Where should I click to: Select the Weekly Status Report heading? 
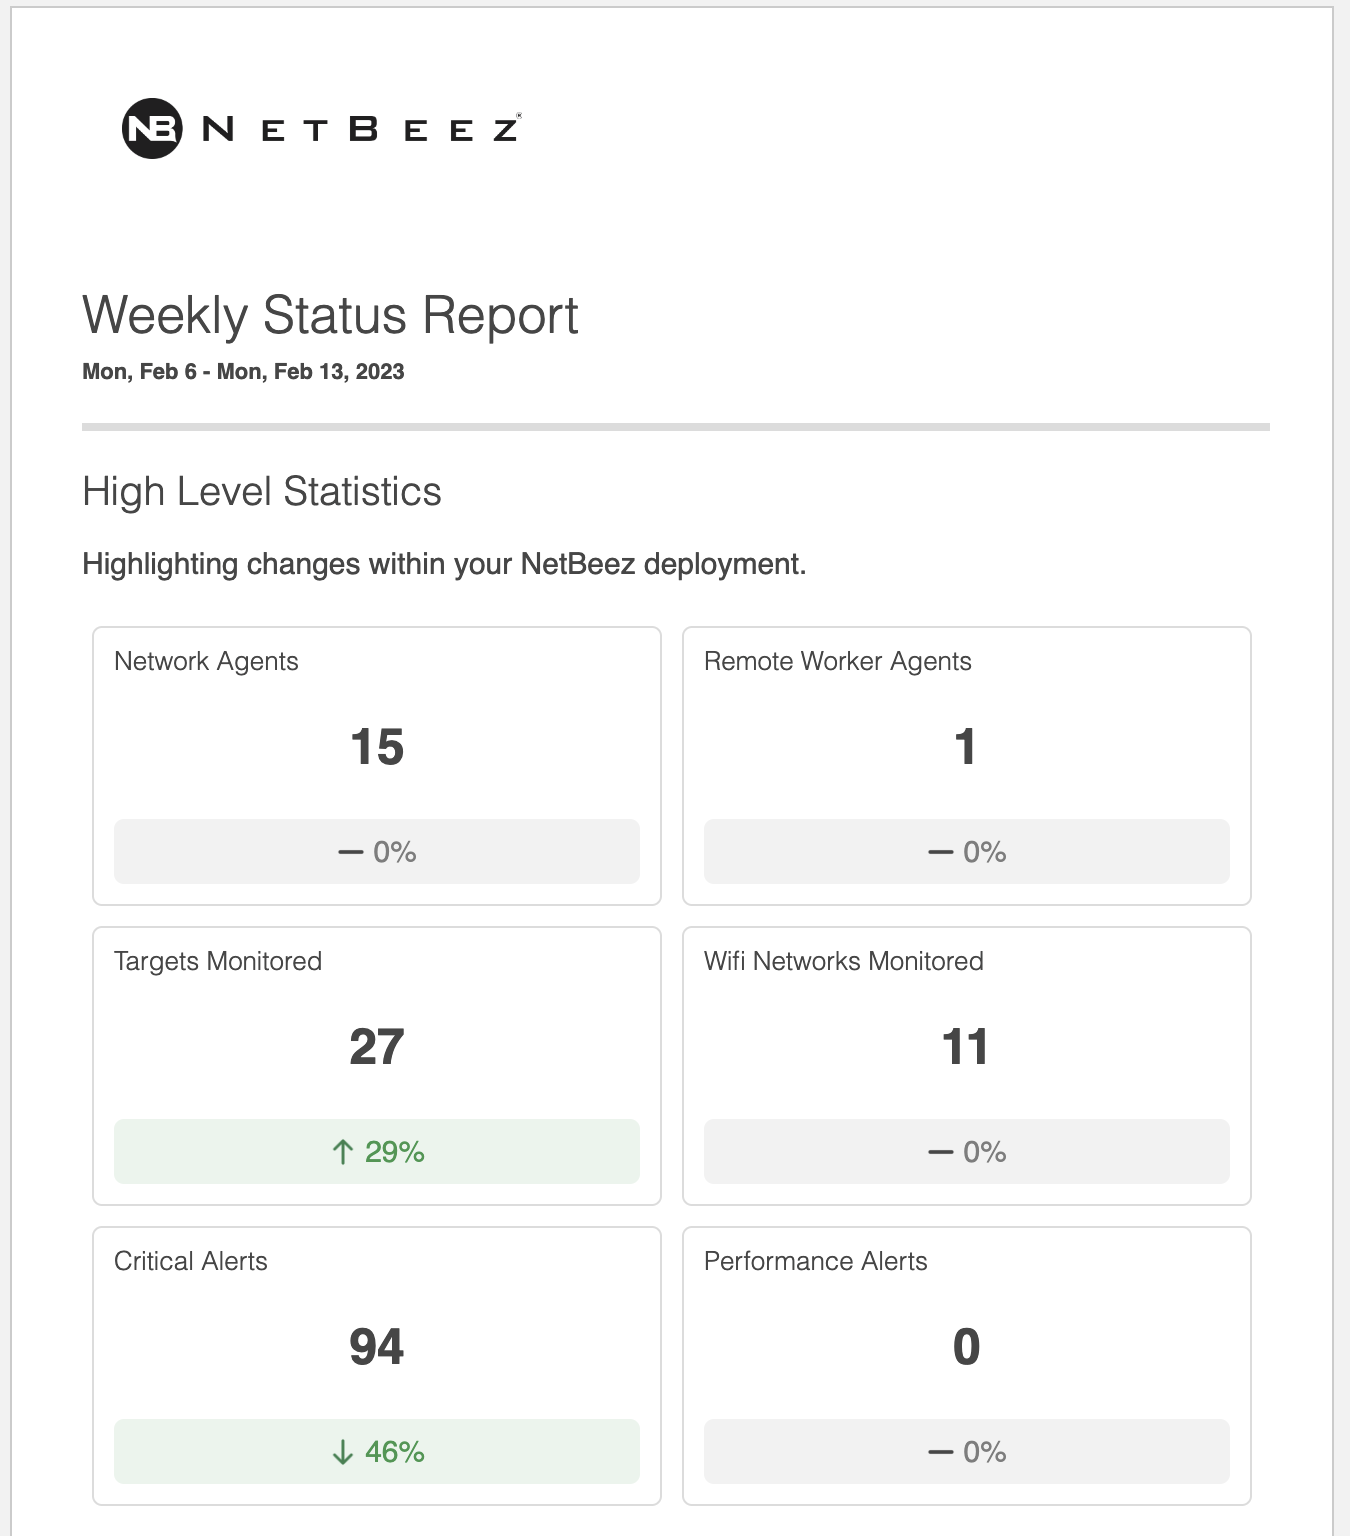tap(330, 316)
